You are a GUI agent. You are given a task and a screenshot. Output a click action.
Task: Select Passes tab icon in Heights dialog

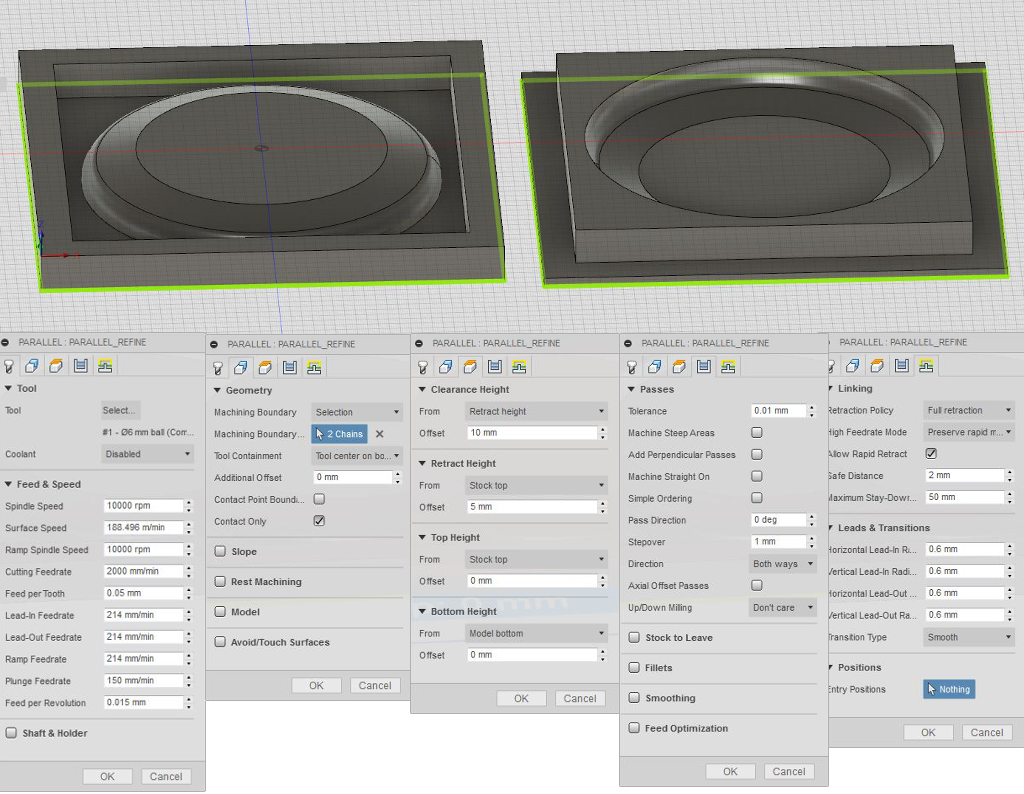[x=494, y=367]
